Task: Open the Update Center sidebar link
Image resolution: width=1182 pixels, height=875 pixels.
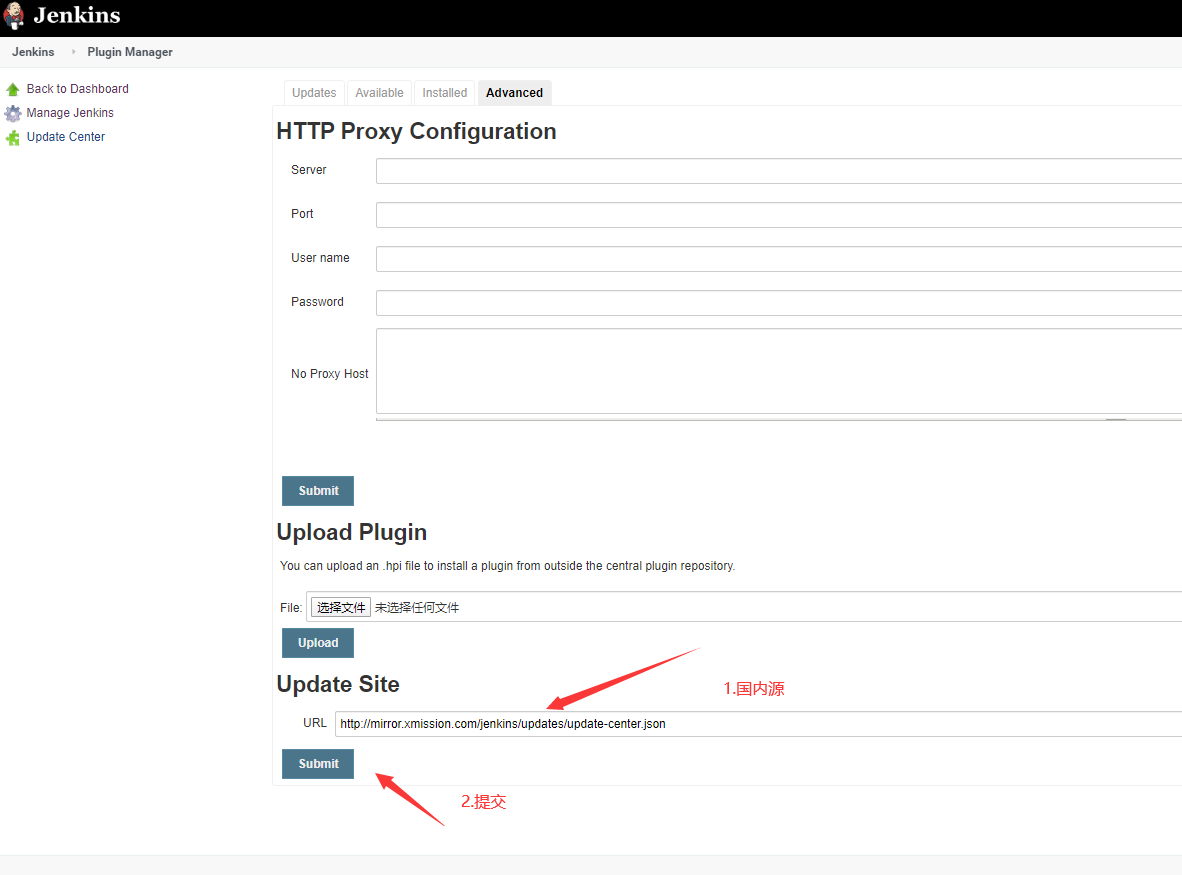Action: pos(66,137)
